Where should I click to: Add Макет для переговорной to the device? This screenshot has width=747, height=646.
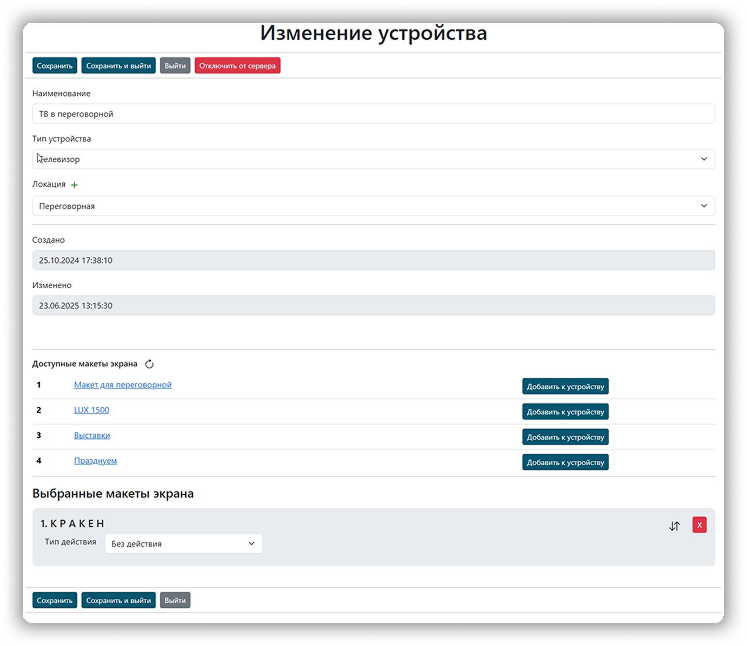(x=565, y=386)
